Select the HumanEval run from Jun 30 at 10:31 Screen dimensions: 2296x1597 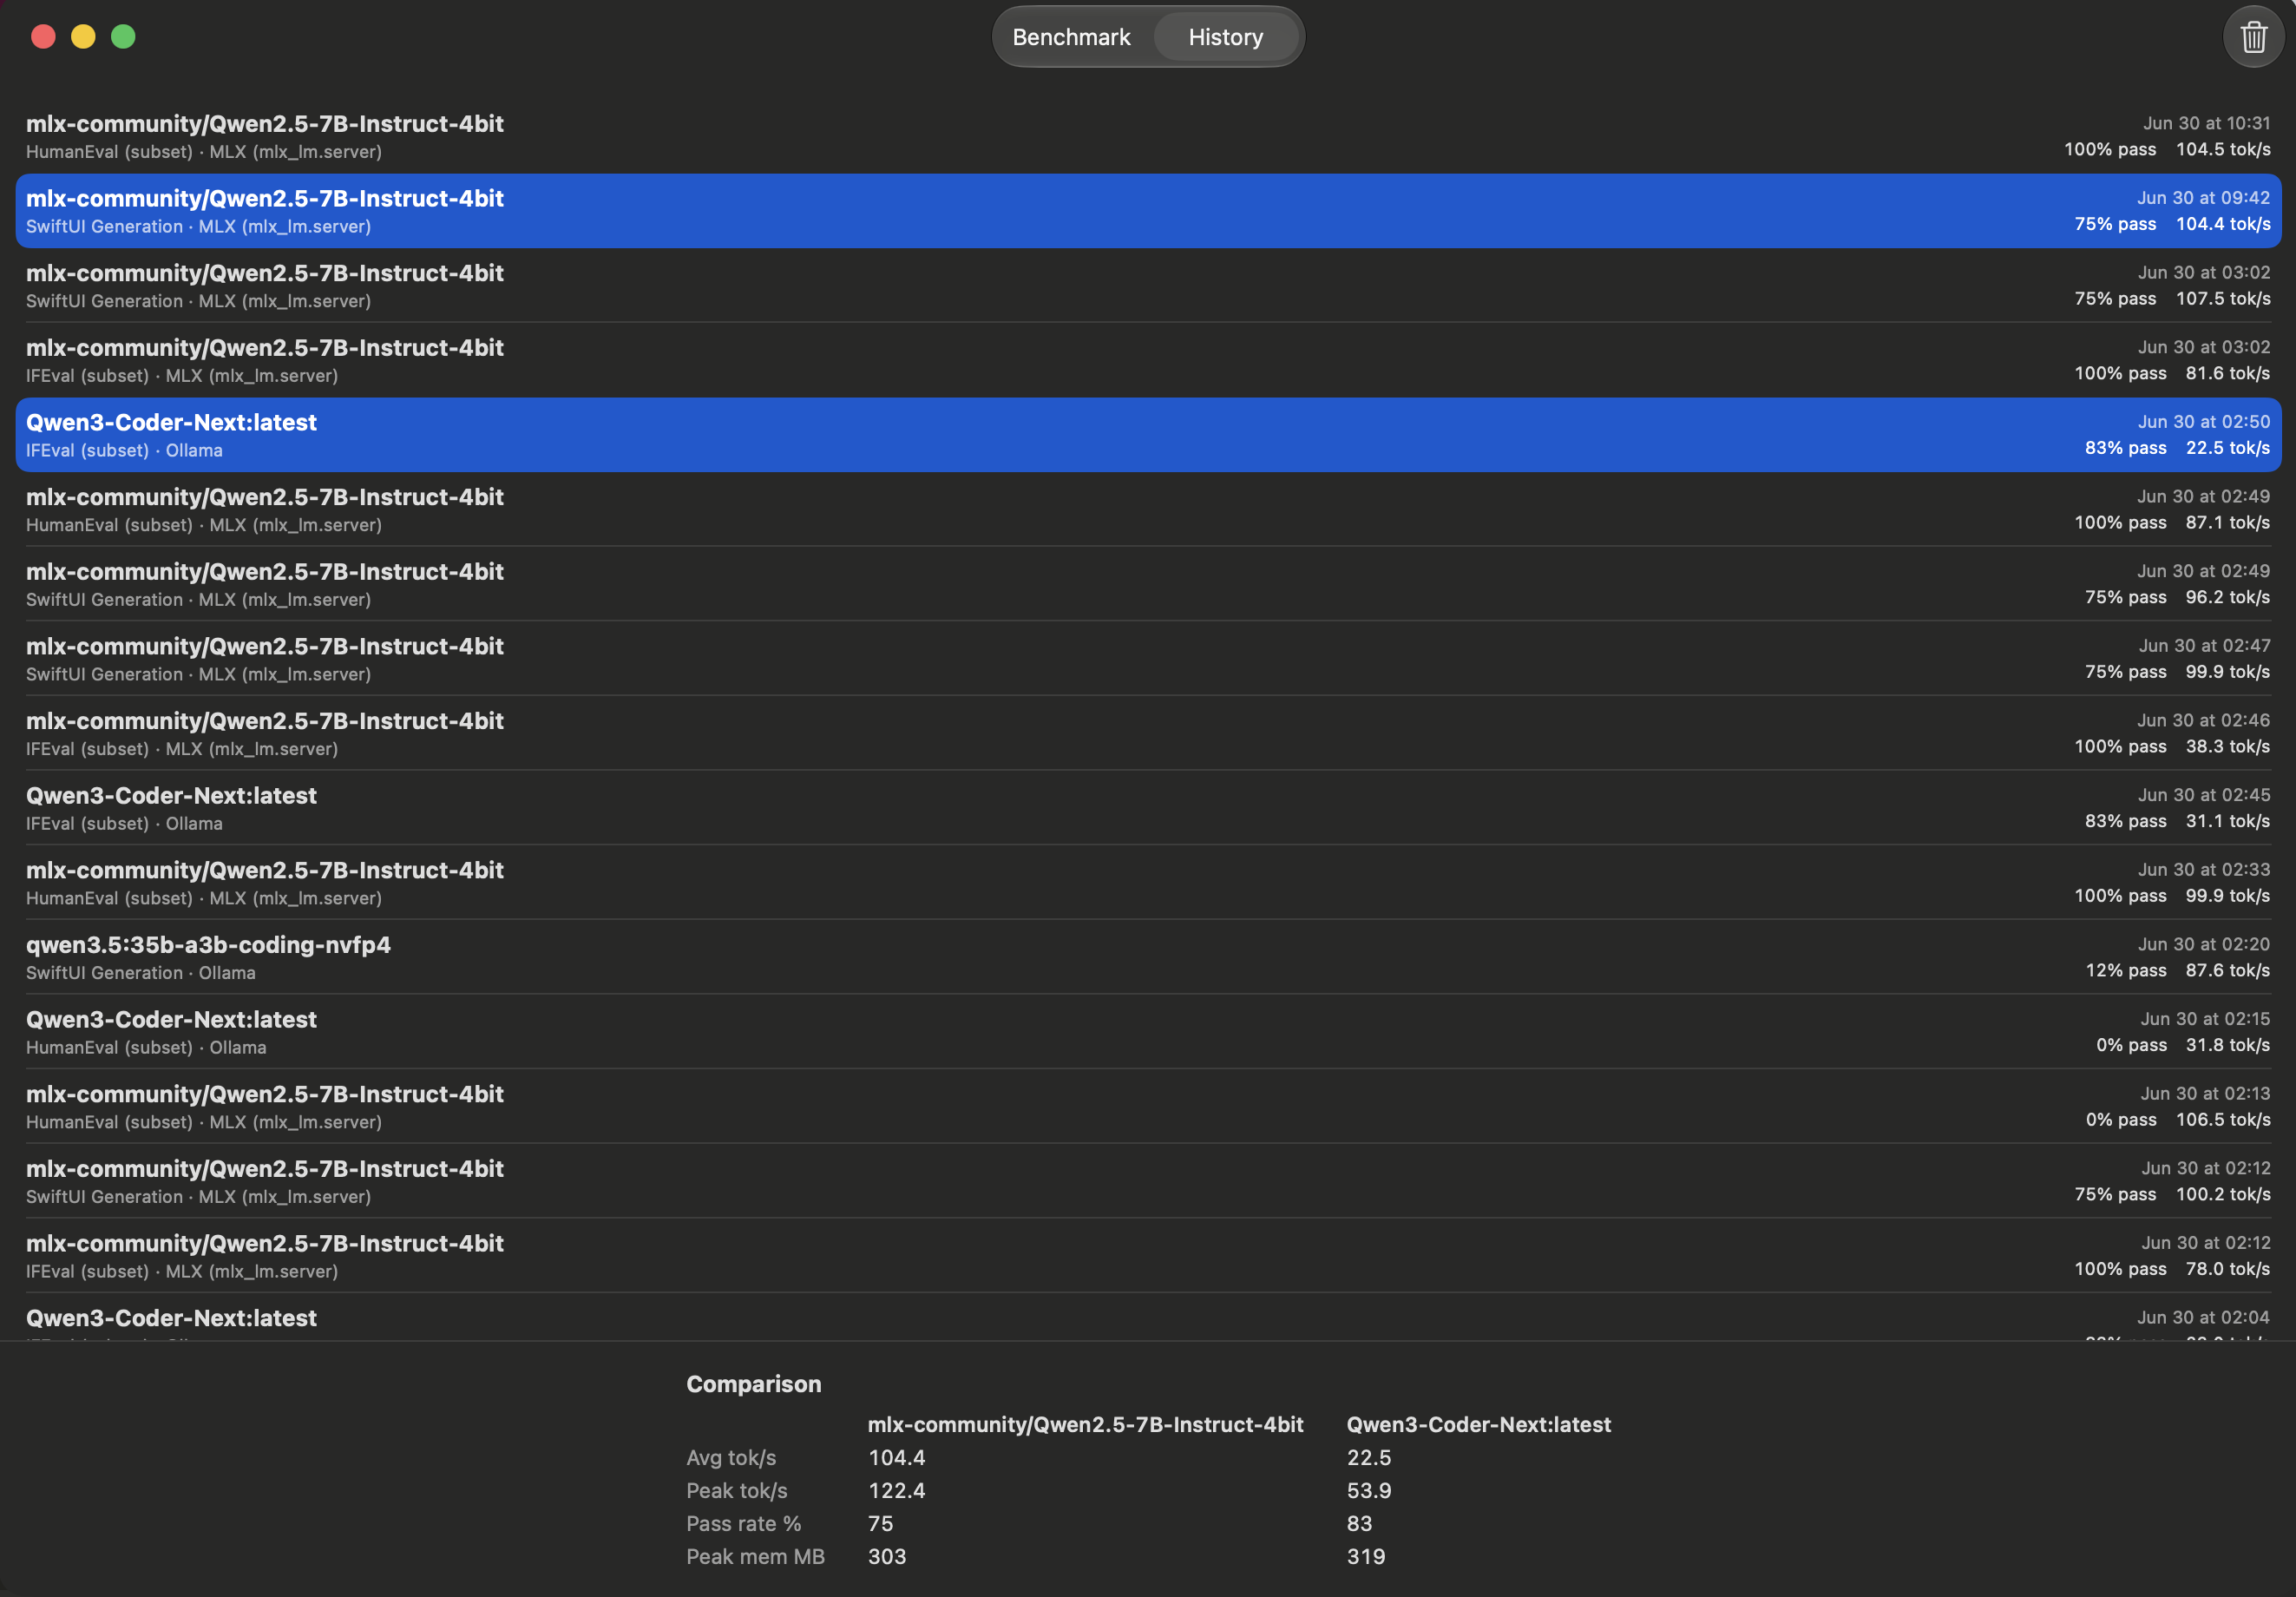click(x=1148, y=137)
